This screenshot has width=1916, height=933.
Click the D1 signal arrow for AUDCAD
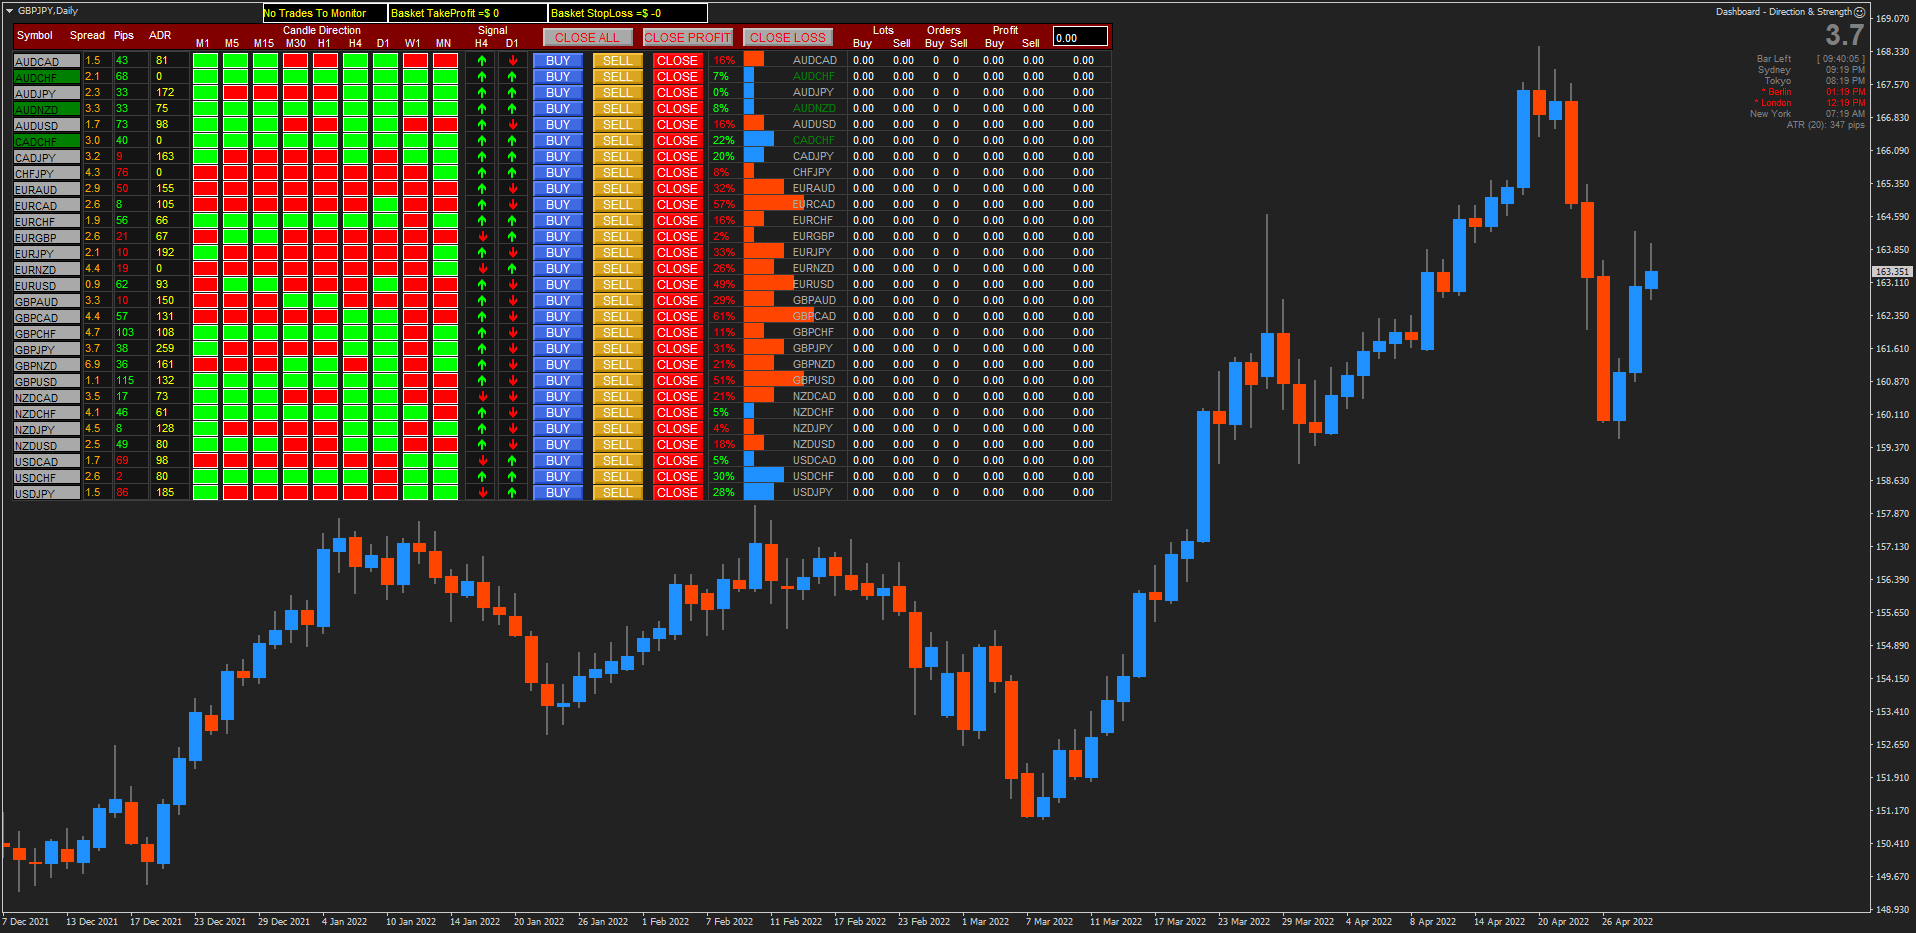(x=512, y=61)
